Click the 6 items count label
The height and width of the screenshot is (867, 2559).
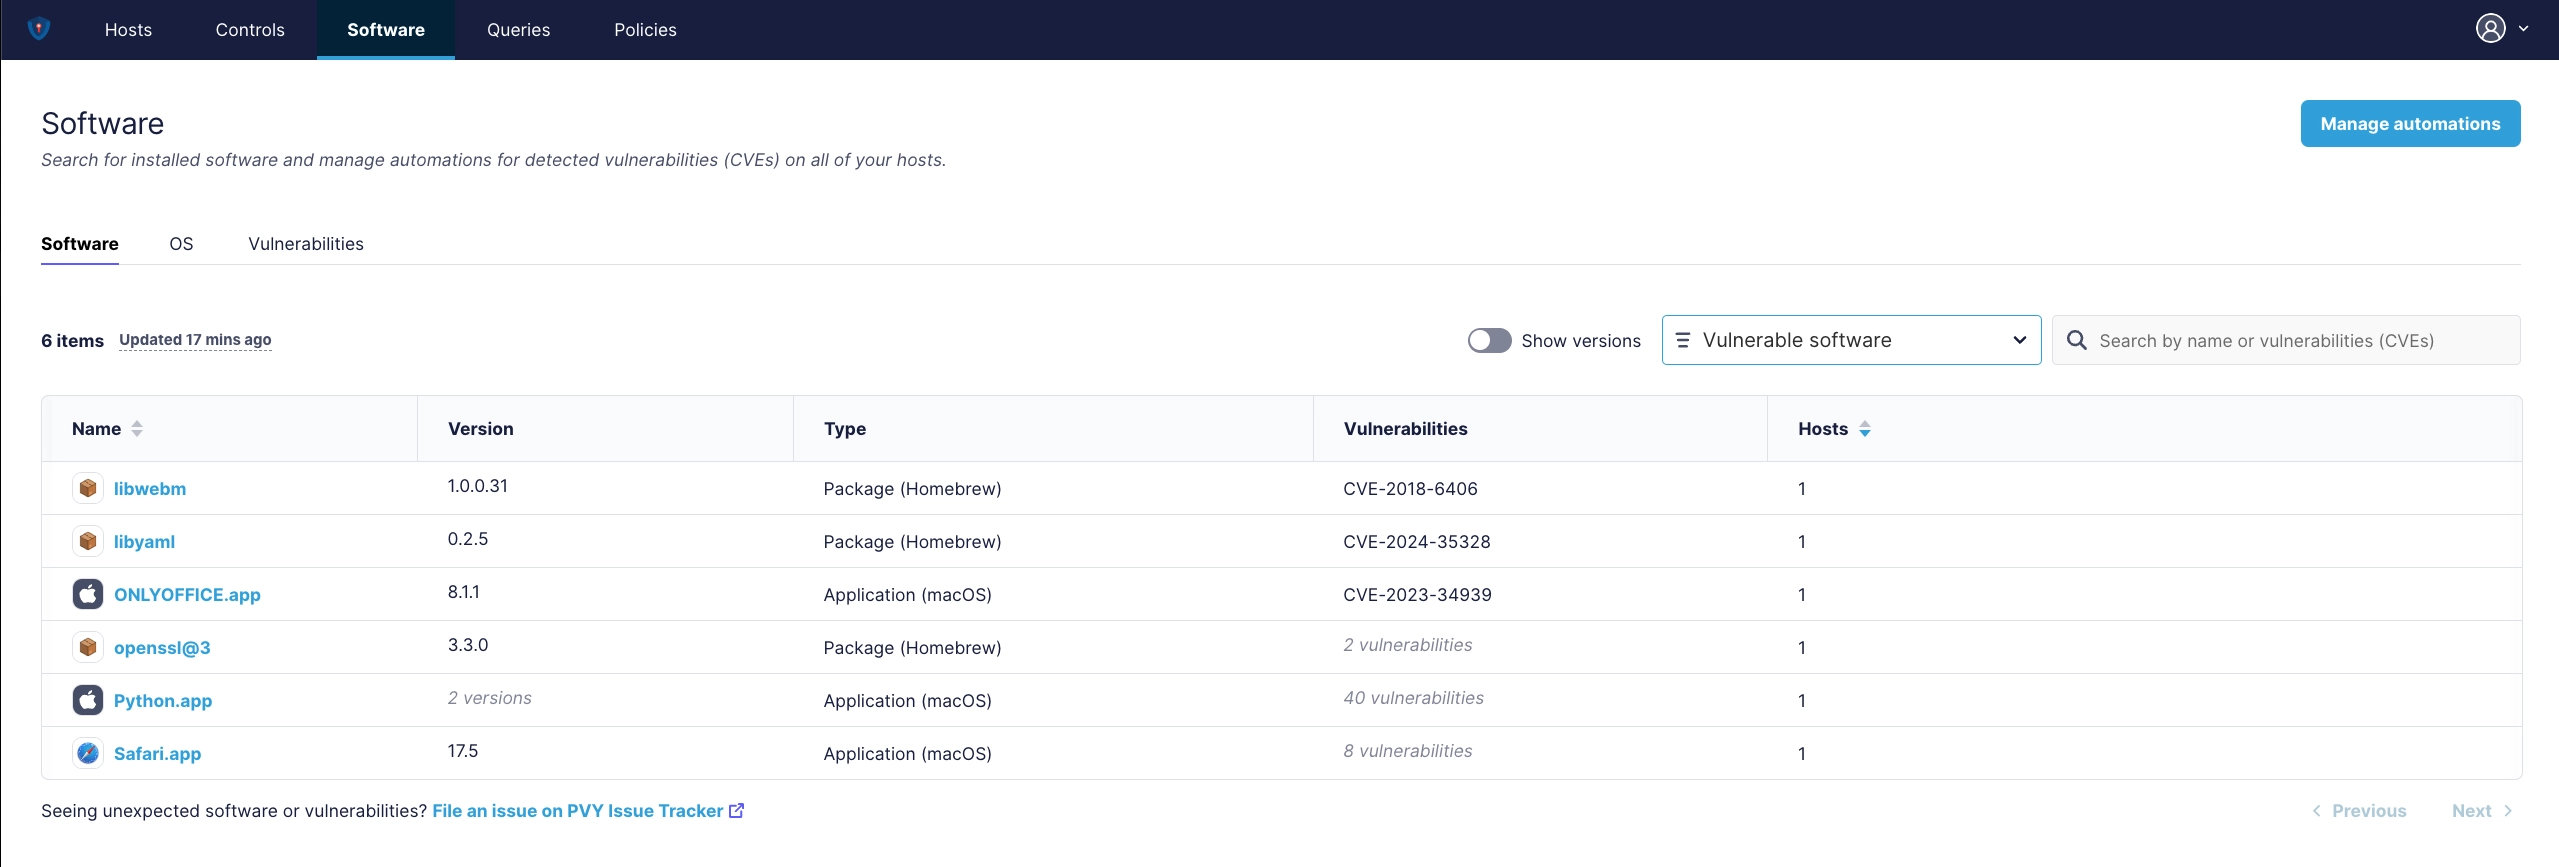[x=72, y=340]
